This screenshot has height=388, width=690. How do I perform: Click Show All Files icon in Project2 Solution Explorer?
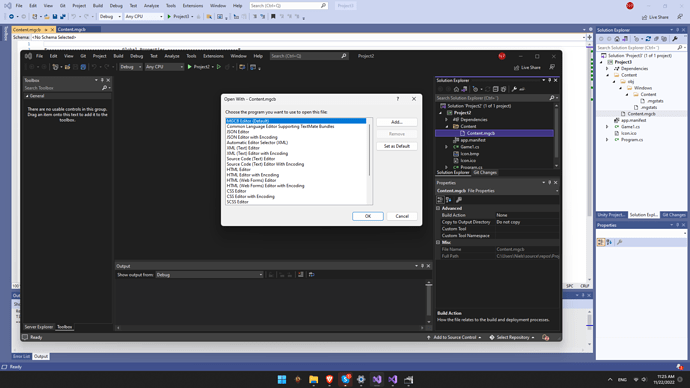(x=503, y=89)
